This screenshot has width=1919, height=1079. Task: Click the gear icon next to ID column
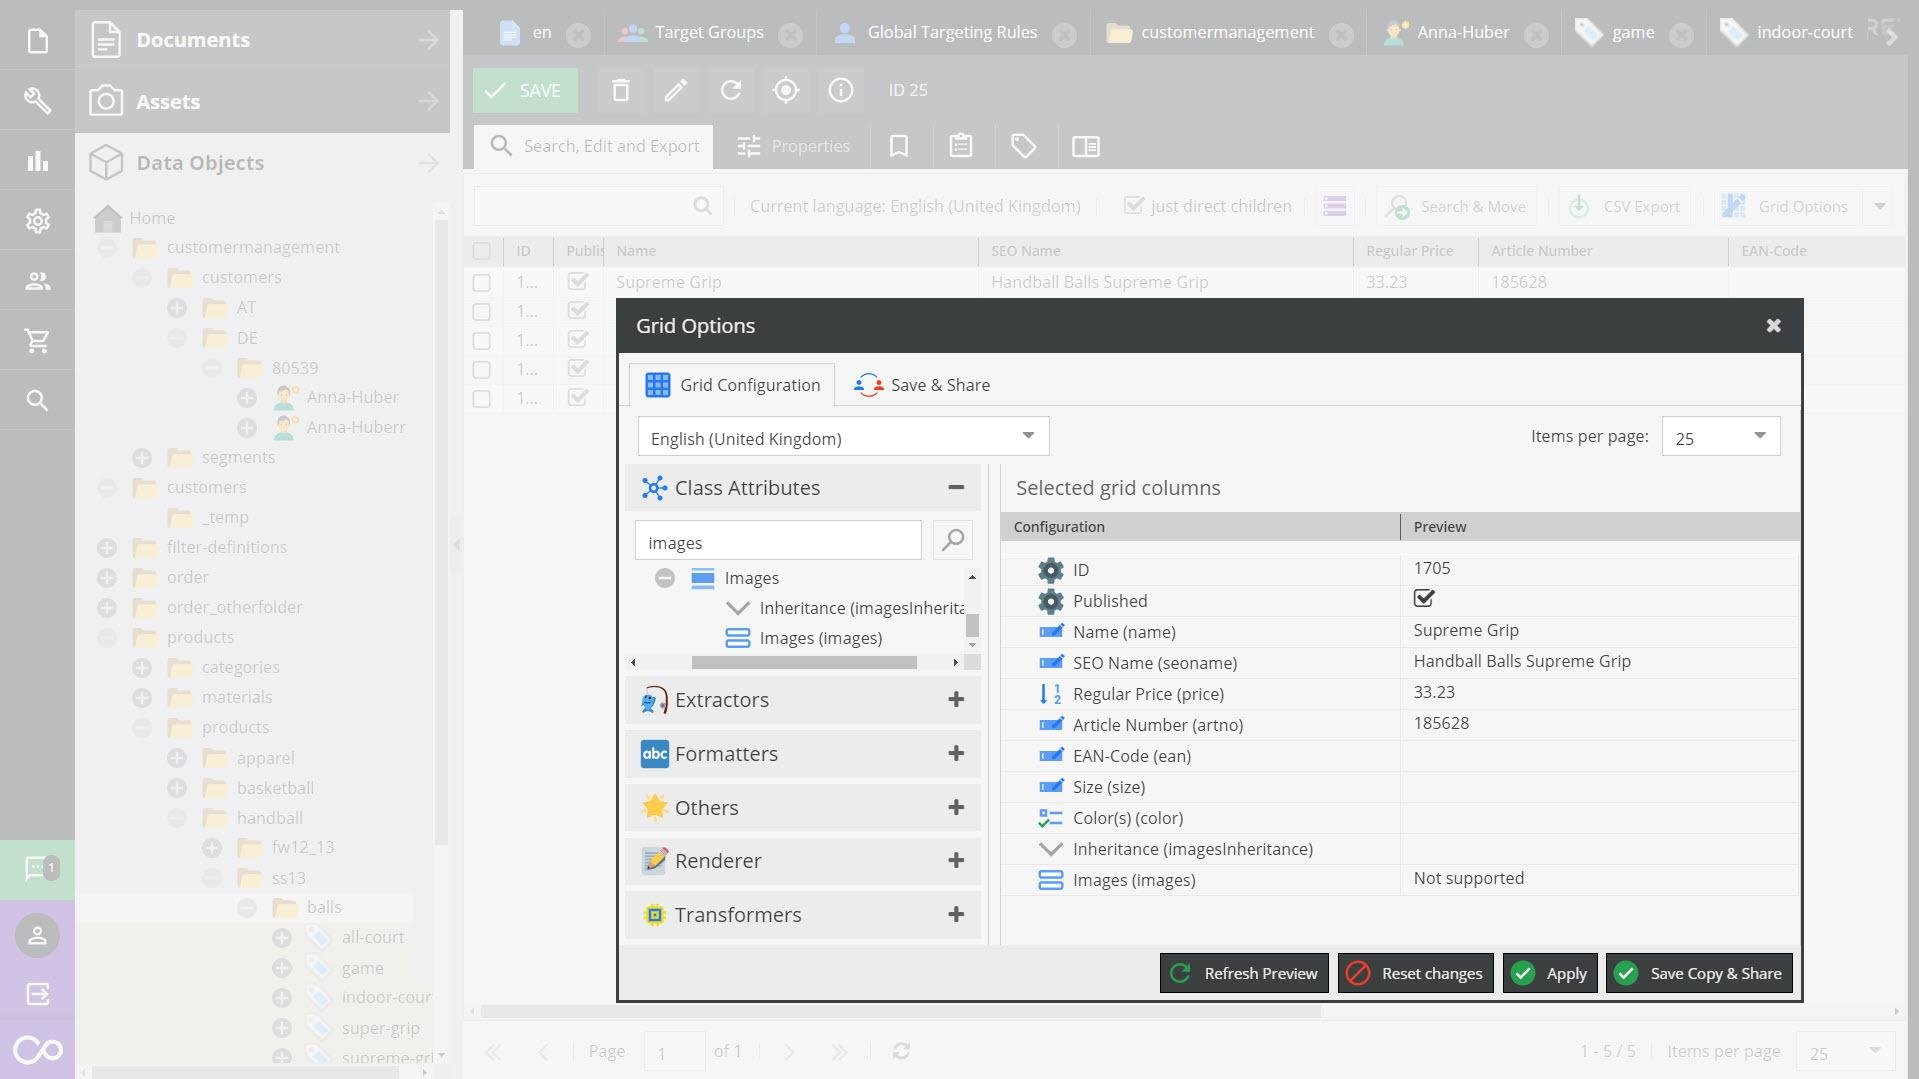point(1050,570)
